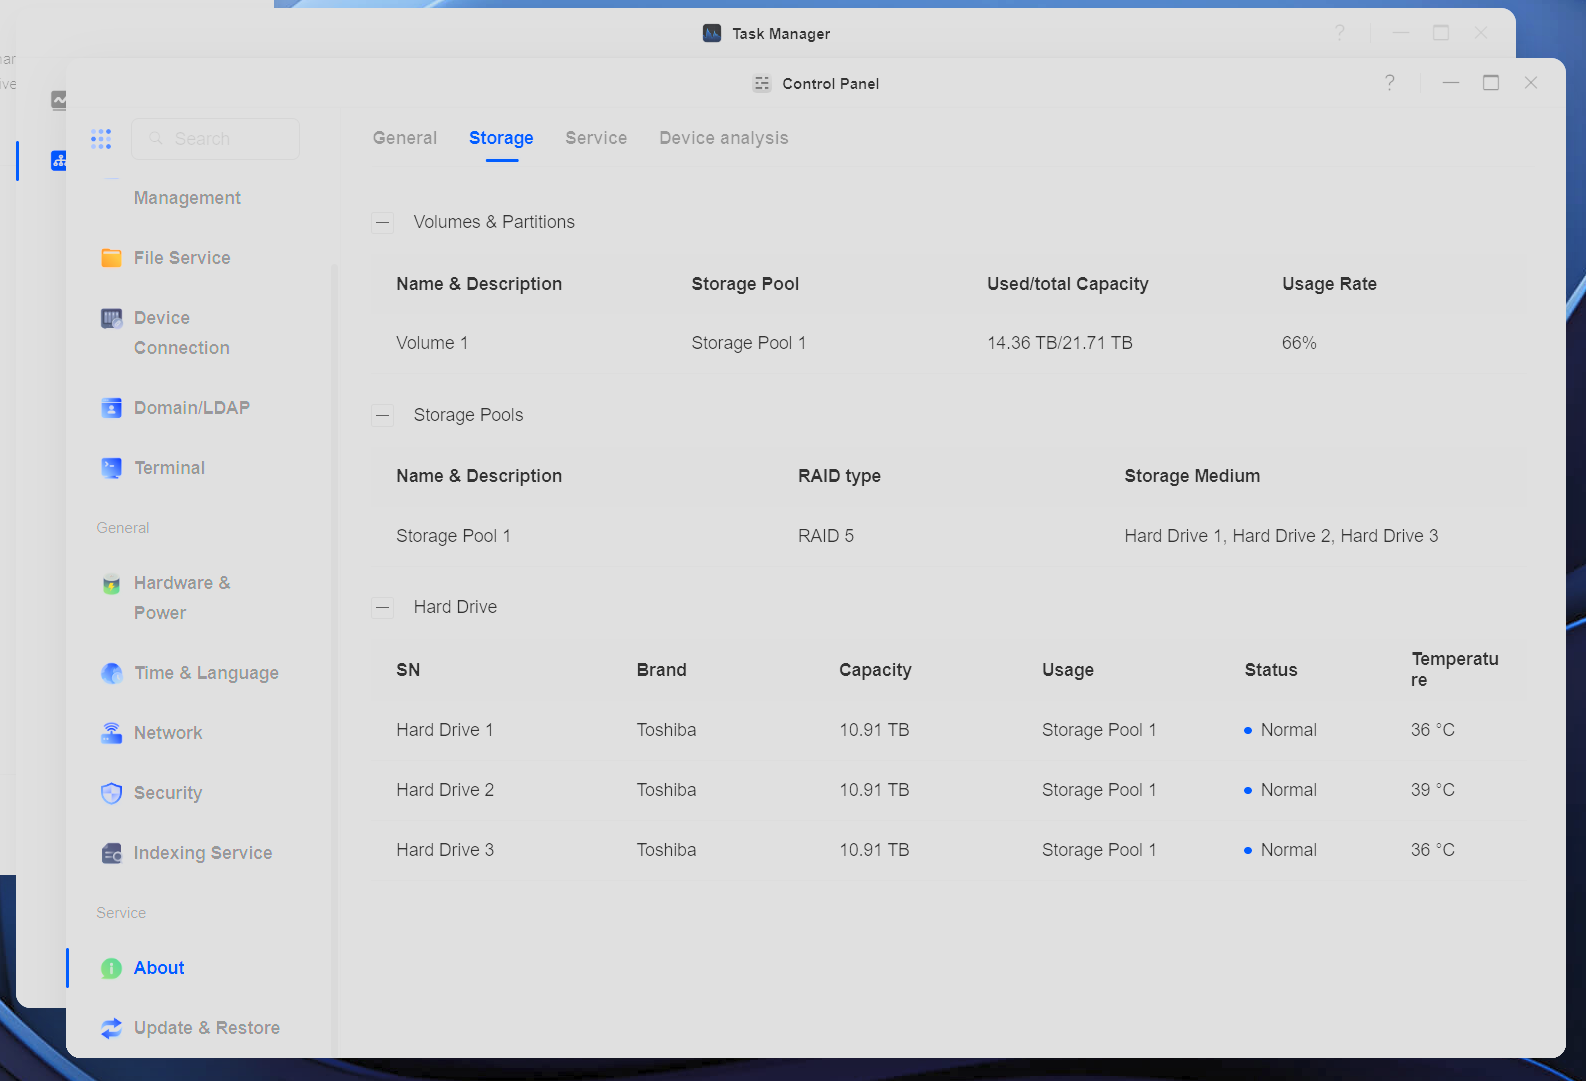Open Control Panel help question mark
The height and width of the screenshot is (1081, 1586).
click(1389, 83)
